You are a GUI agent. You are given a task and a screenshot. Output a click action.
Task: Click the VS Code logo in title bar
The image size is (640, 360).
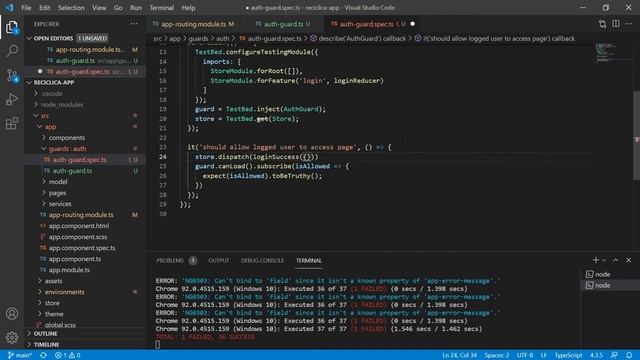click(9, 8)
